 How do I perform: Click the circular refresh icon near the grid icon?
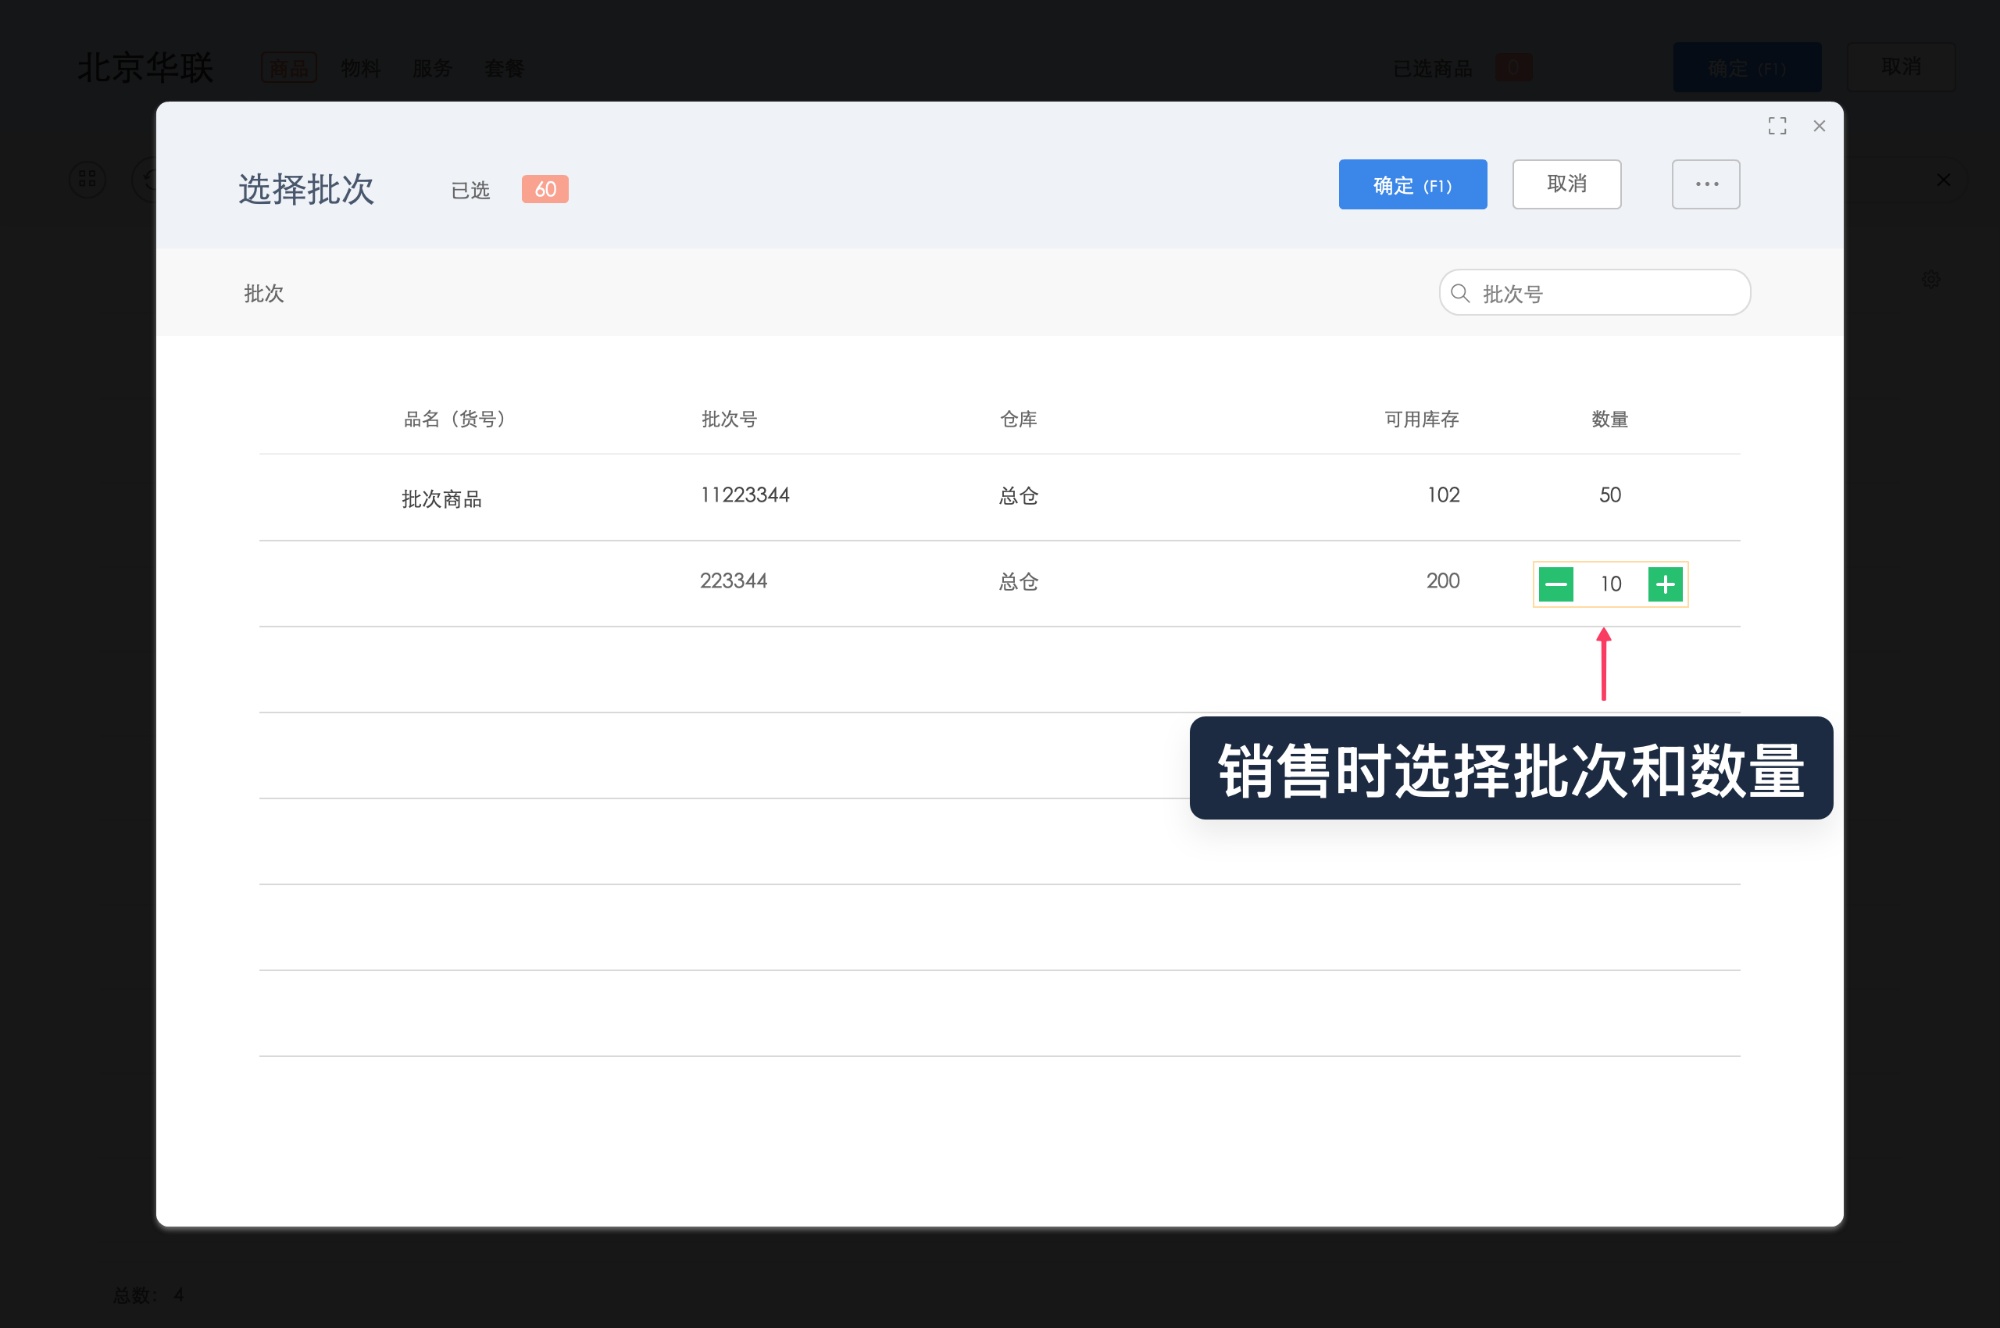pyautogui.click(x=148, y=180)
